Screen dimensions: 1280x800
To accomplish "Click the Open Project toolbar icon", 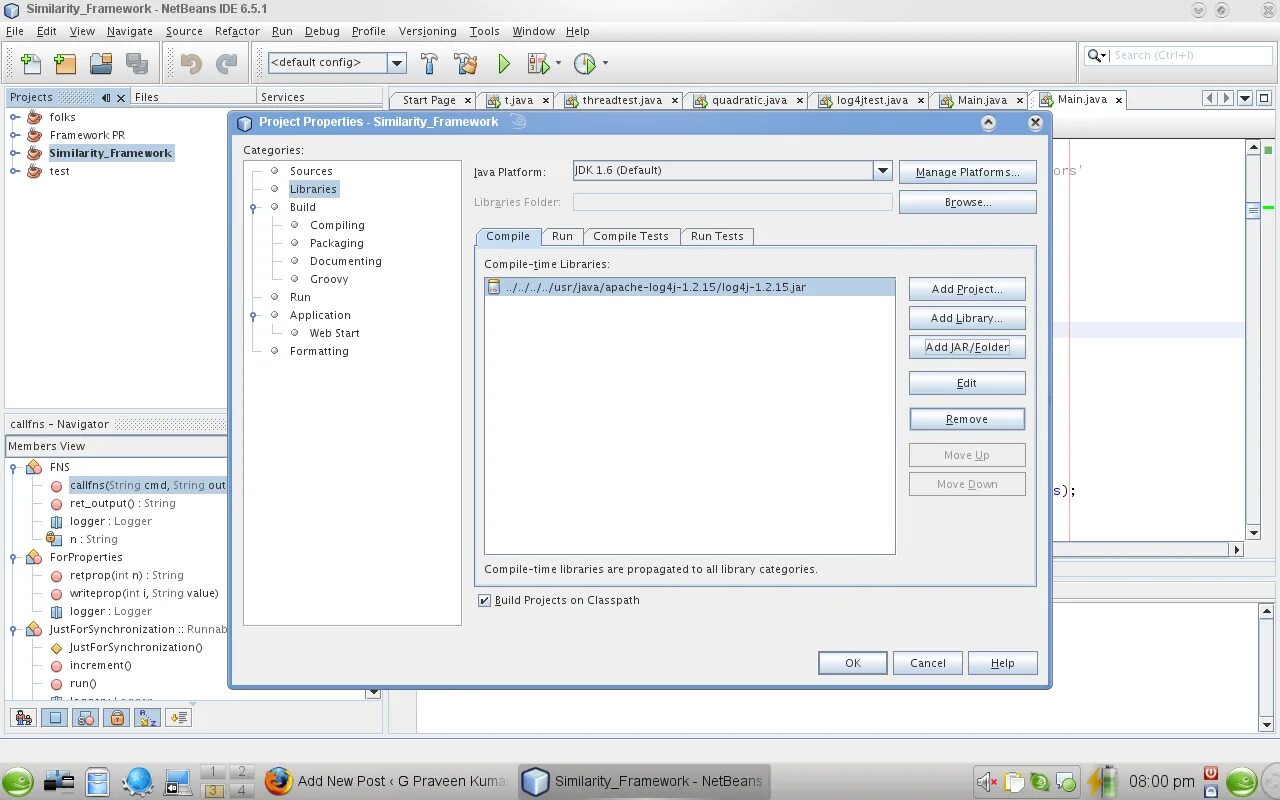I will [x=101, y=64].
